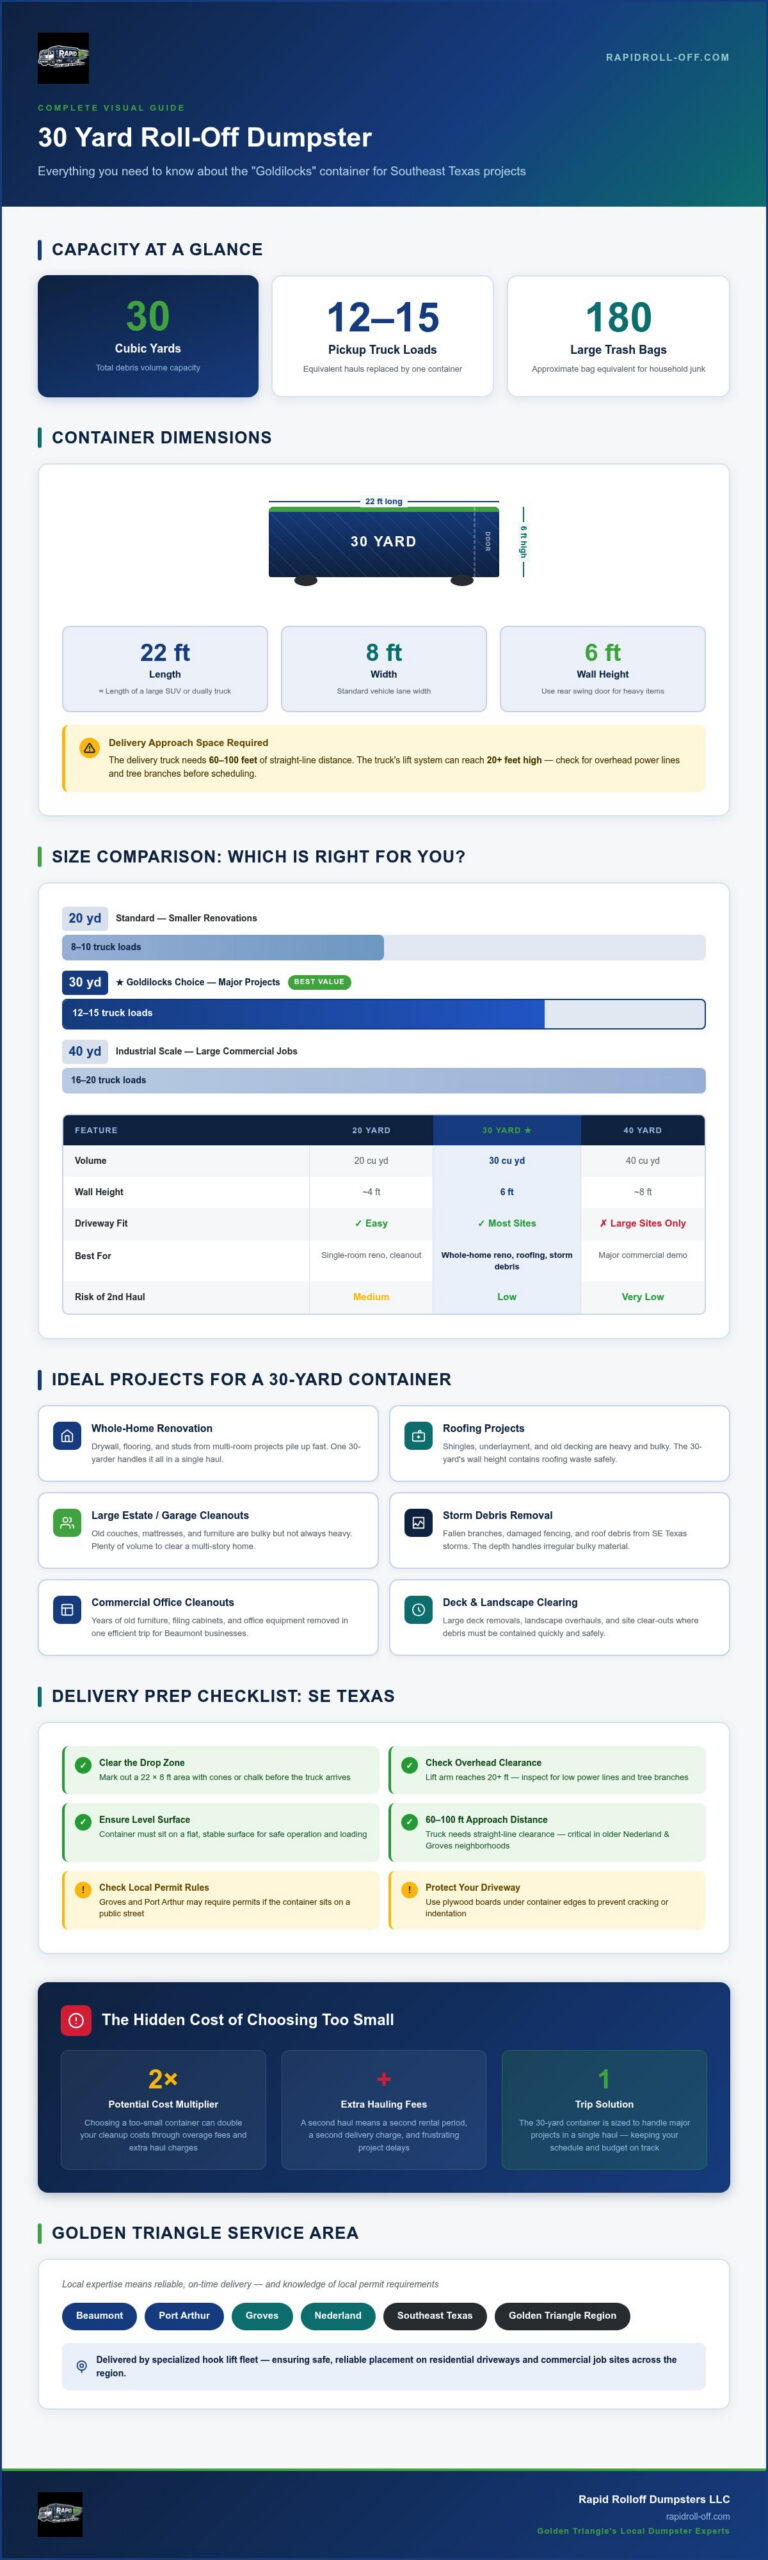The image size is (768, 2560).
Task: Click the Roofing Projects icon
Action: tap(418, 1436)
